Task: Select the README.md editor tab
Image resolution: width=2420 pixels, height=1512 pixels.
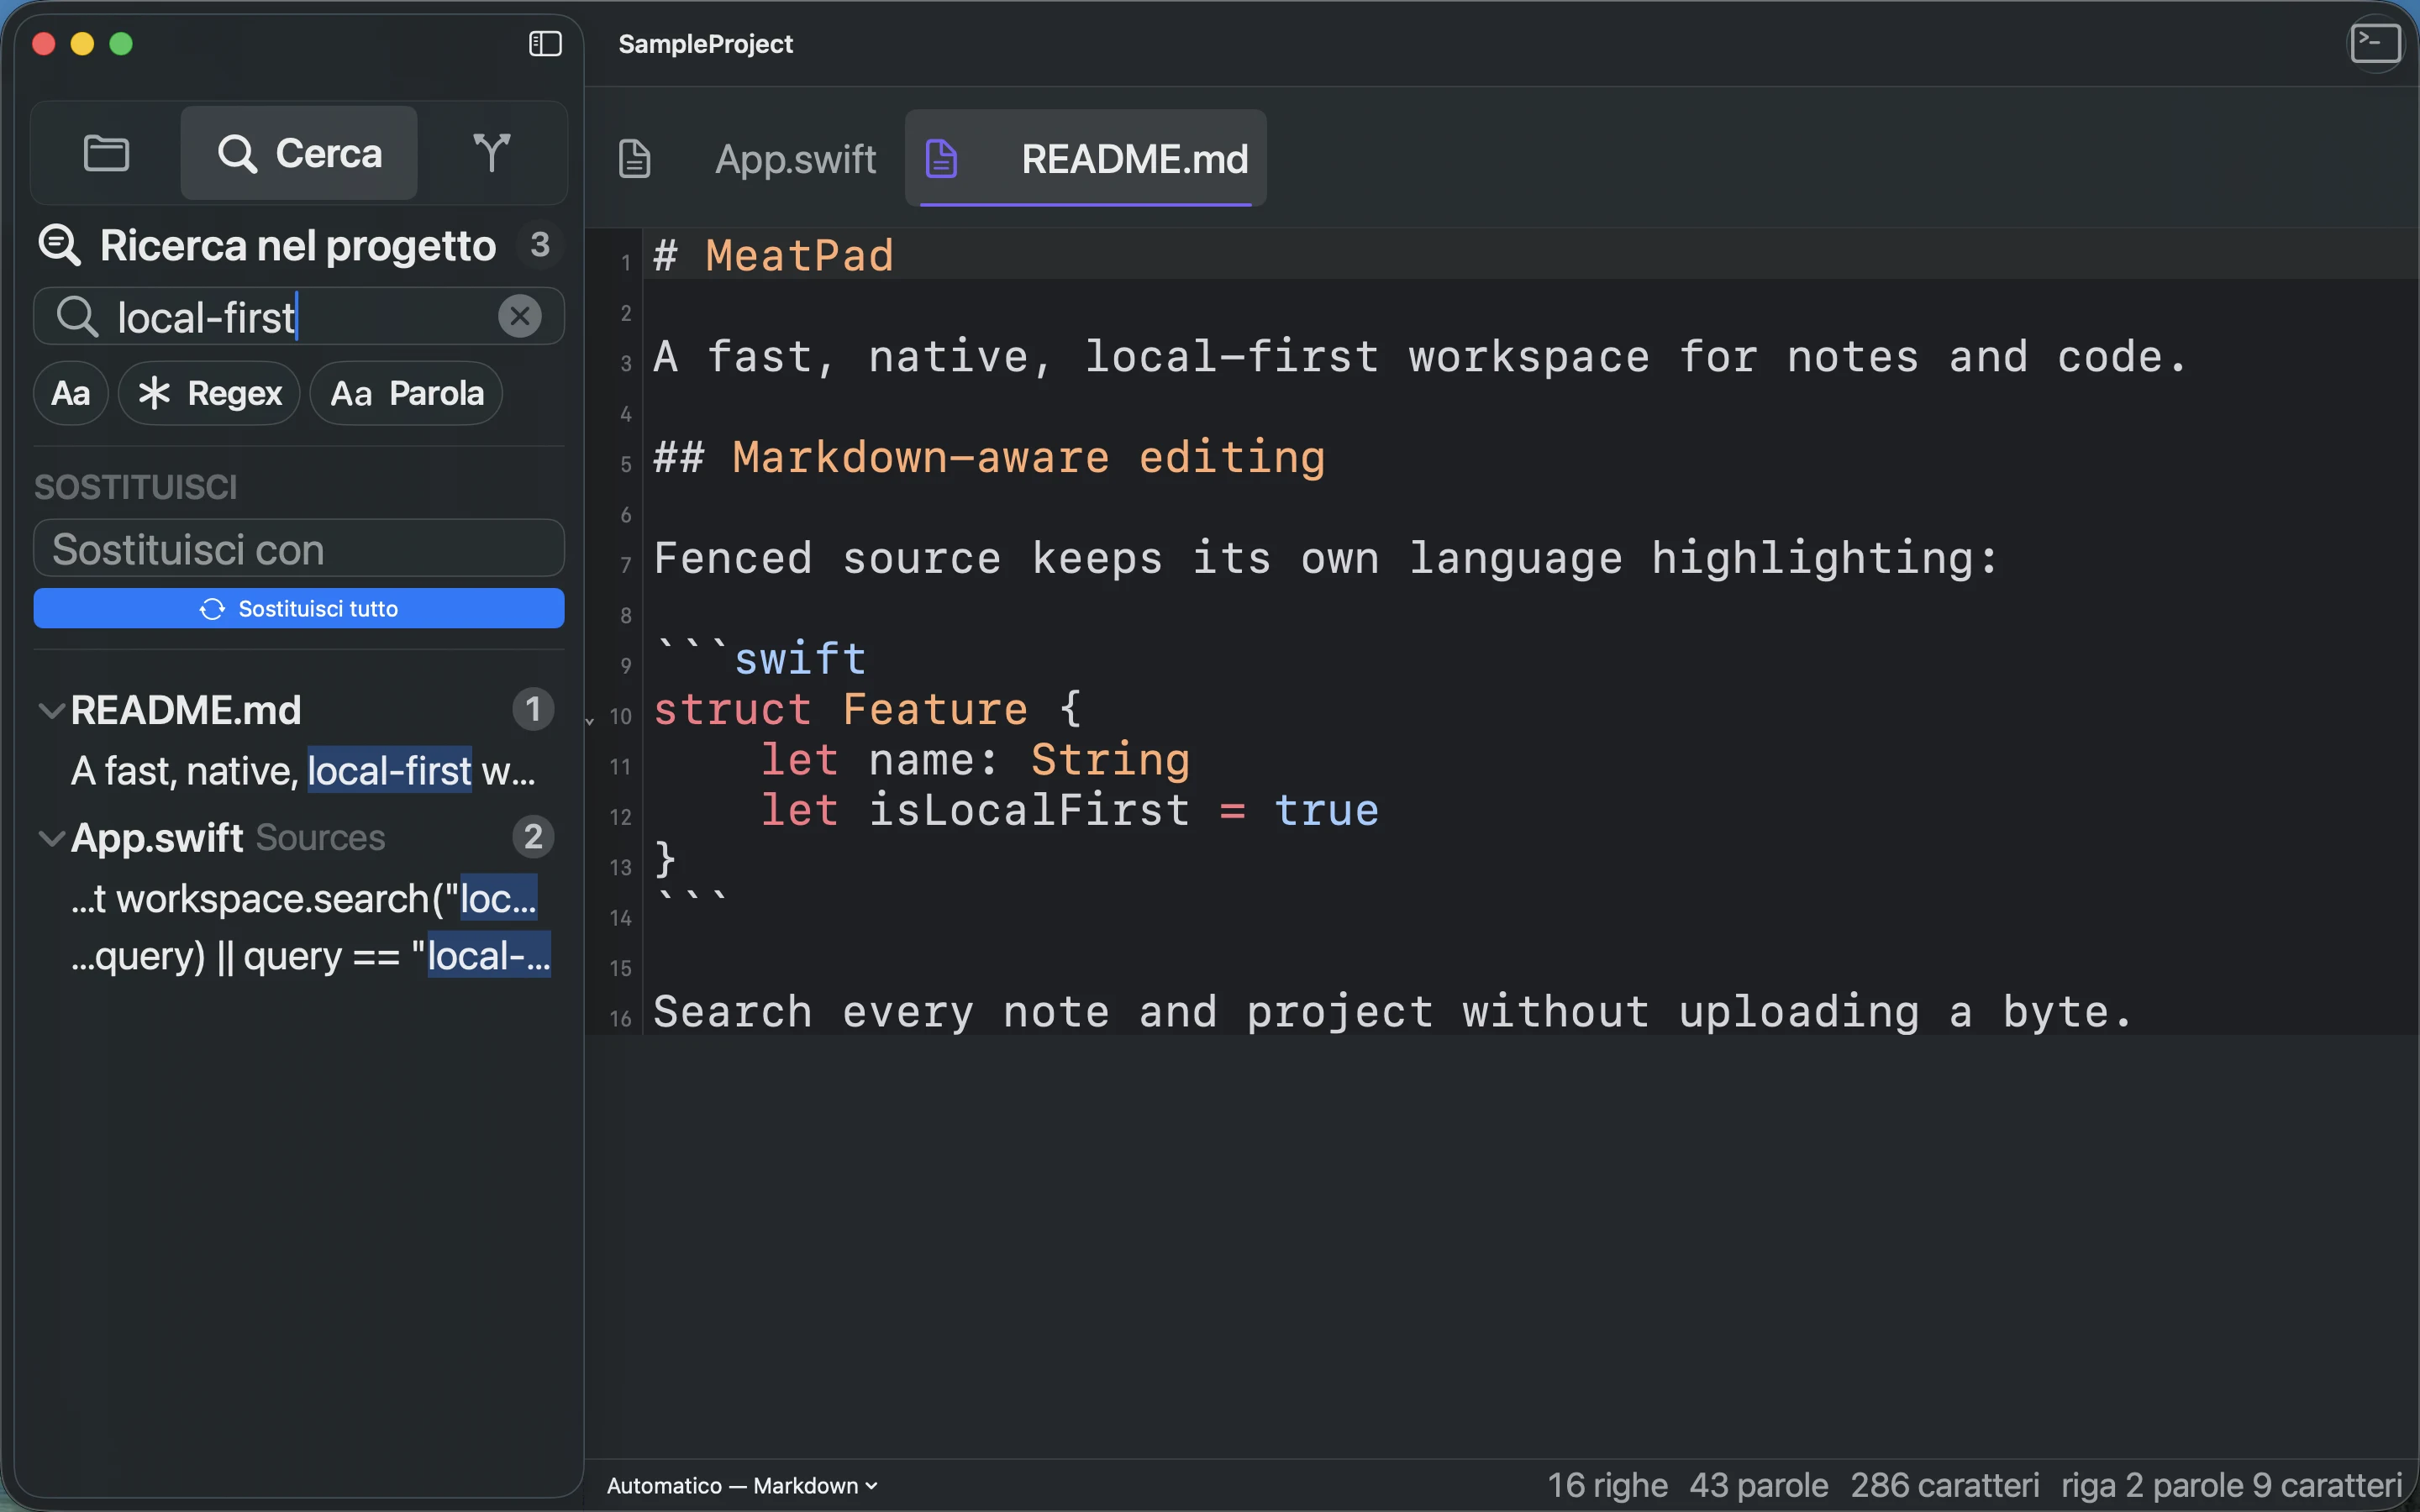Action: pos(1086,159)
